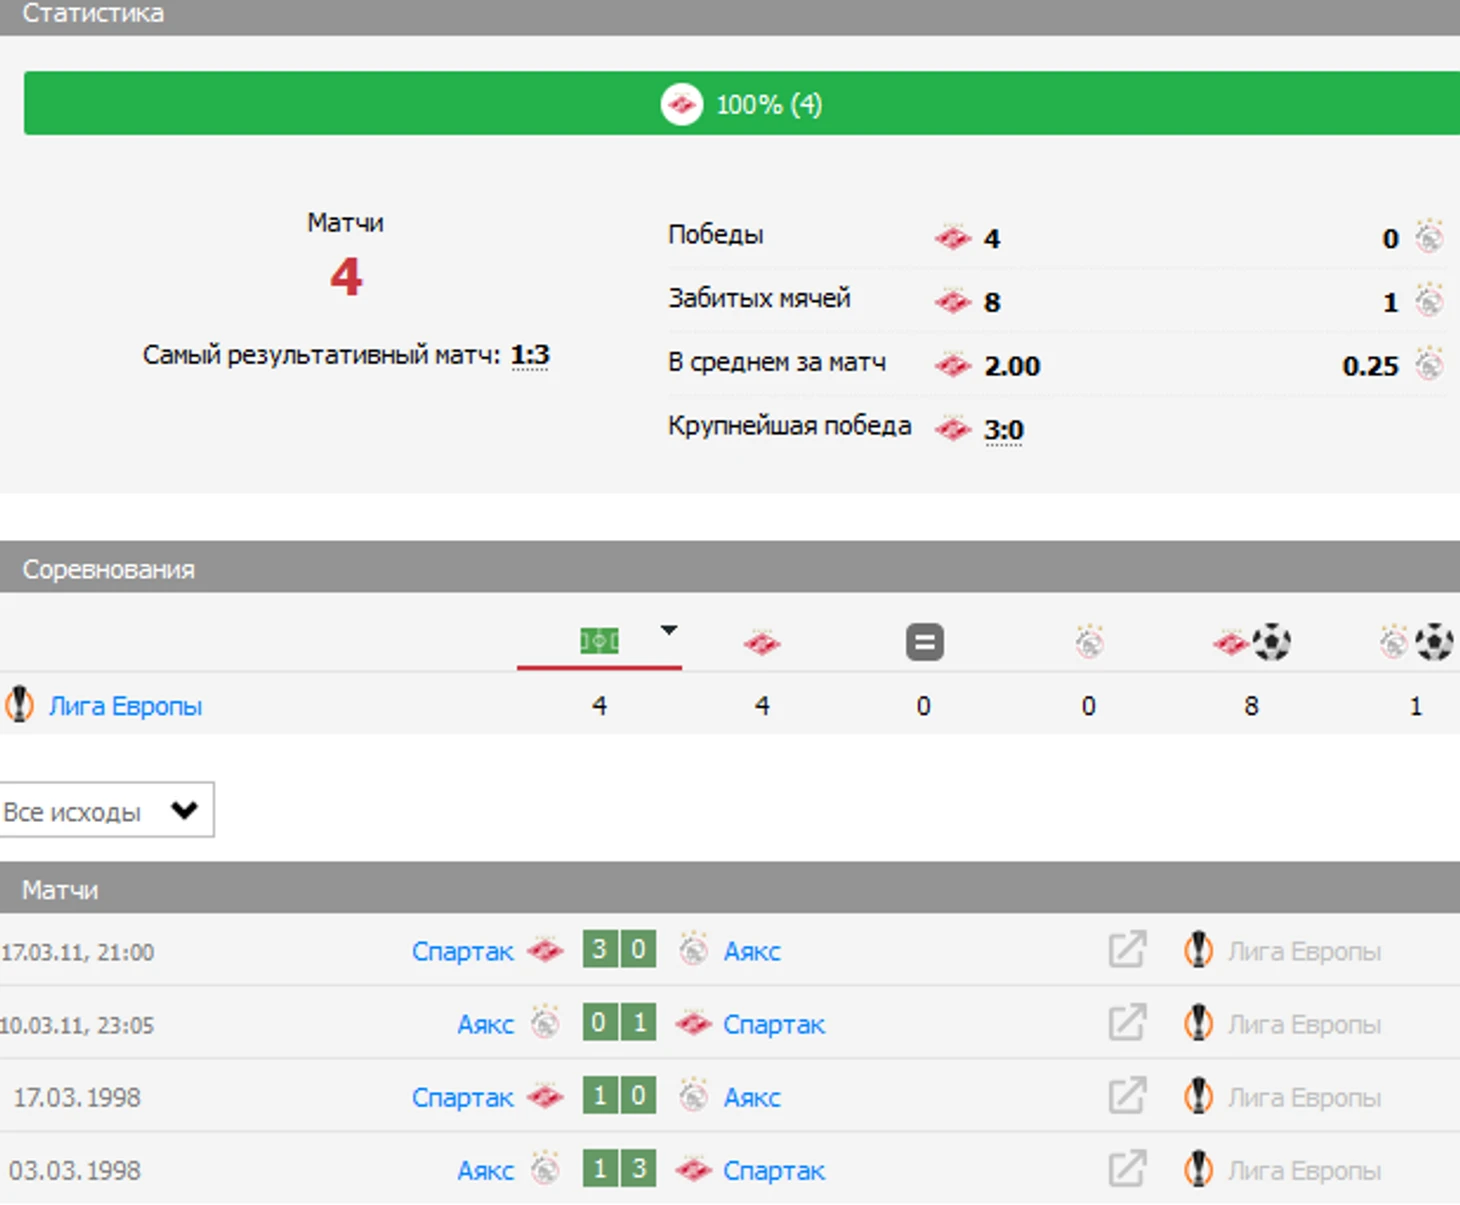Click the Spartak logo in green bar
Screen dimensions: 1460x1205
point(682,104)
